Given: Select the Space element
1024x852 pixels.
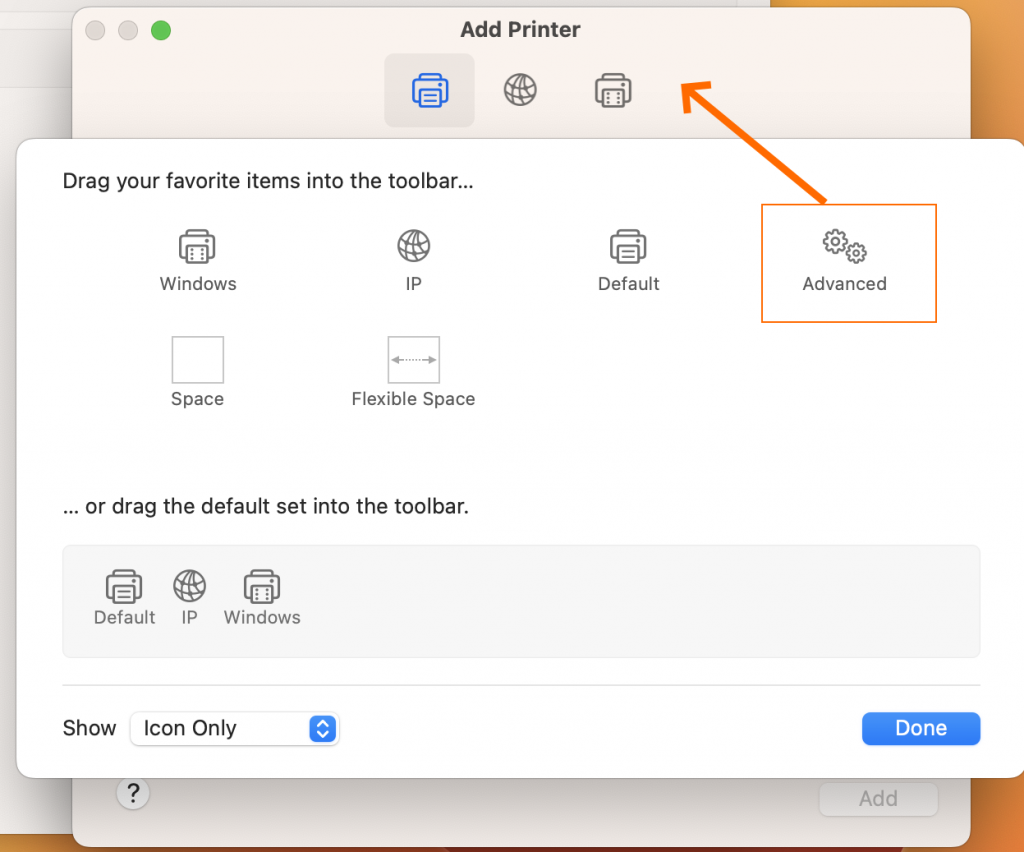Looking at the screenshot, I should pos(197,360).
